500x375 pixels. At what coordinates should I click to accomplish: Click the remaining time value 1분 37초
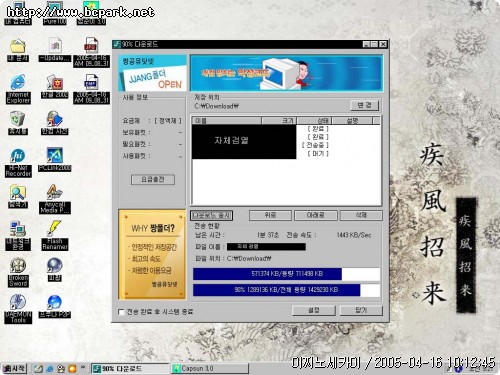click(x=268, y=235)
